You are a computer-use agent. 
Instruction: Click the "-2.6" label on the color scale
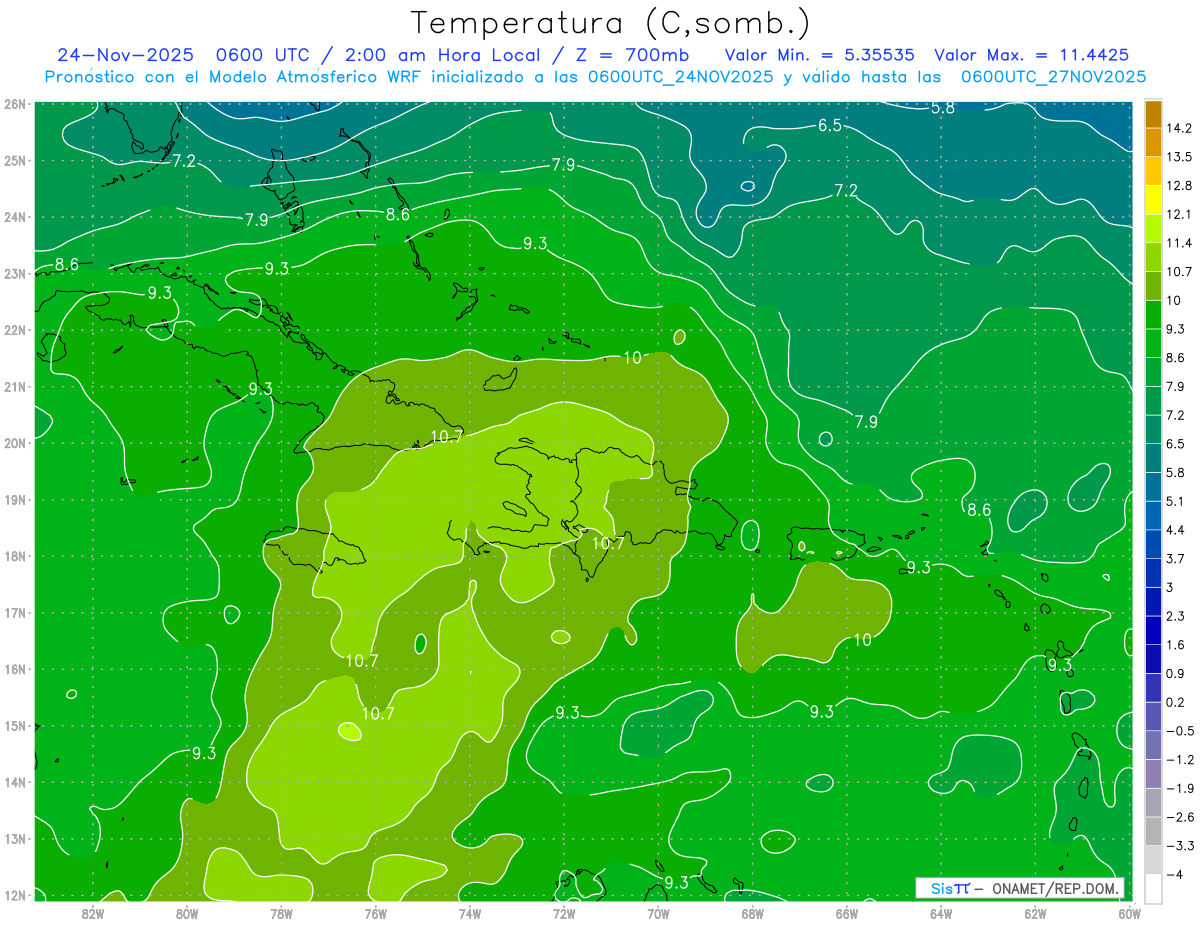pyautogui.click(x=1180, y=818)
